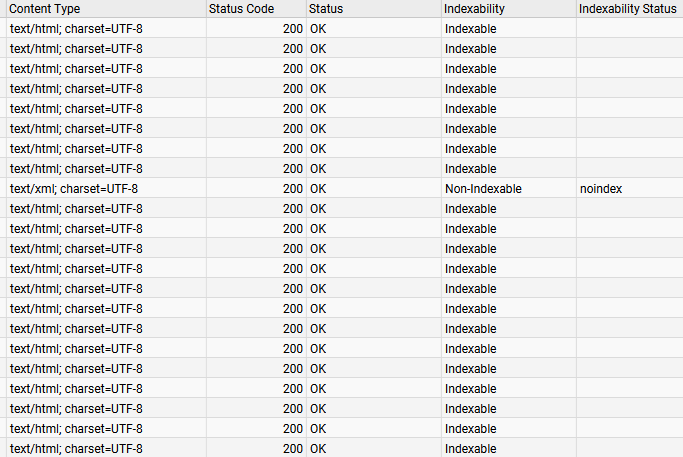The image size is (683, 457).
Task: Select OK status in the noindex row
Action: point(318,188)
